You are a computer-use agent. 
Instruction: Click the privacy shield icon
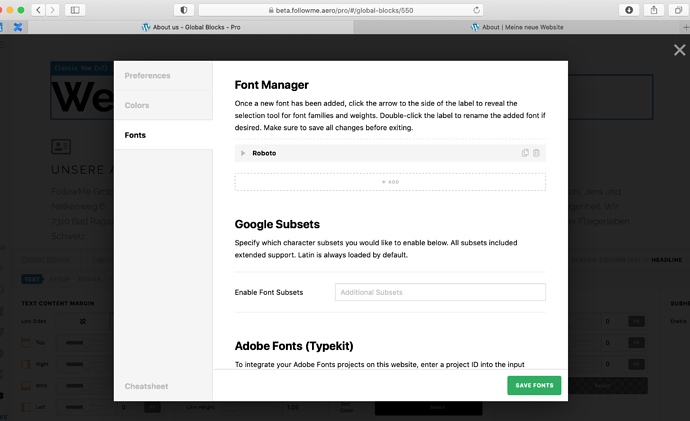click(x=183, y=9)
